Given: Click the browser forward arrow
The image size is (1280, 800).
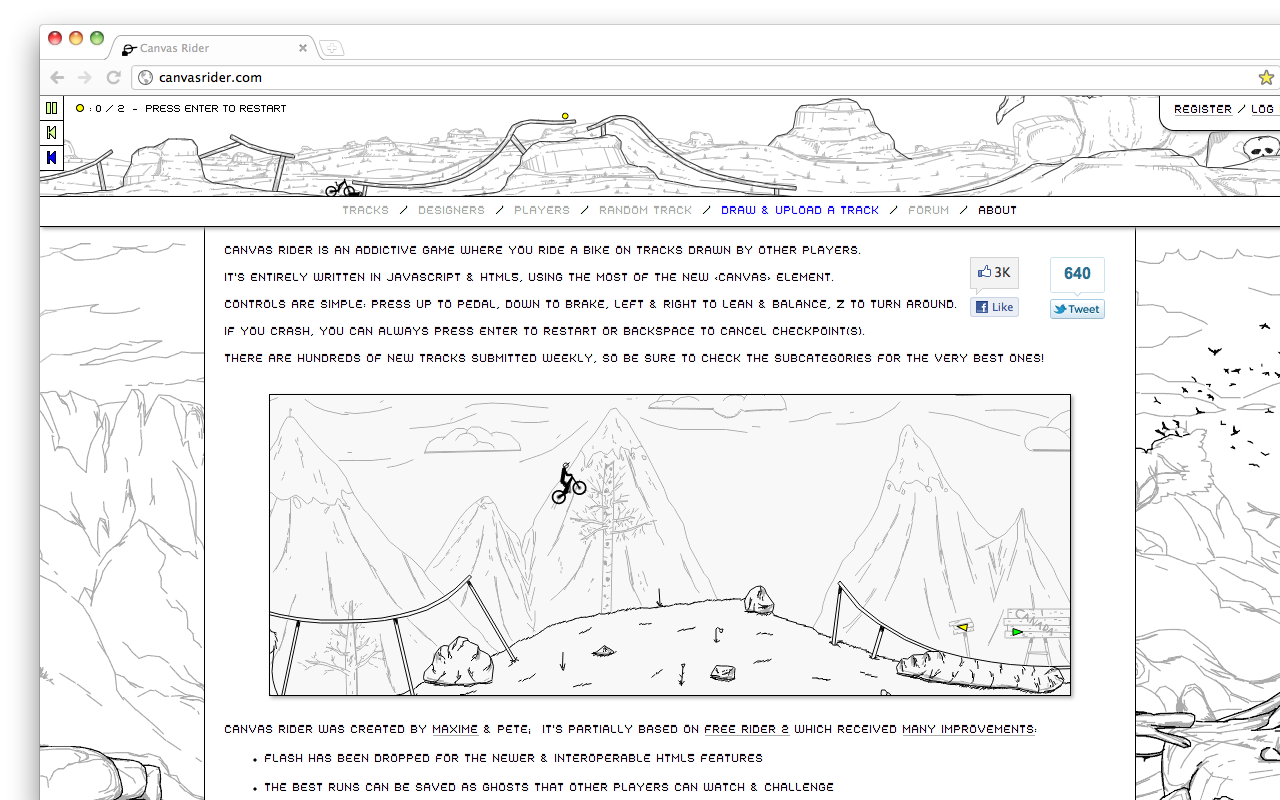Looking at the screenshot, I should point(85,77).
